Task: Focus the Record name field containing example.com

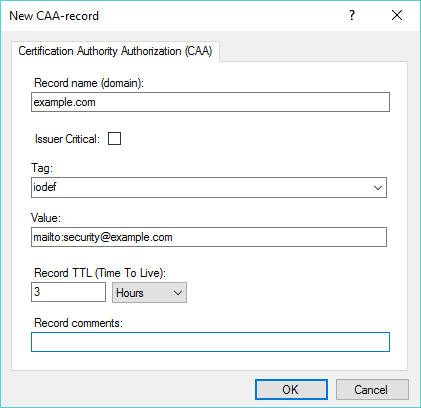Action: (210, 102)
